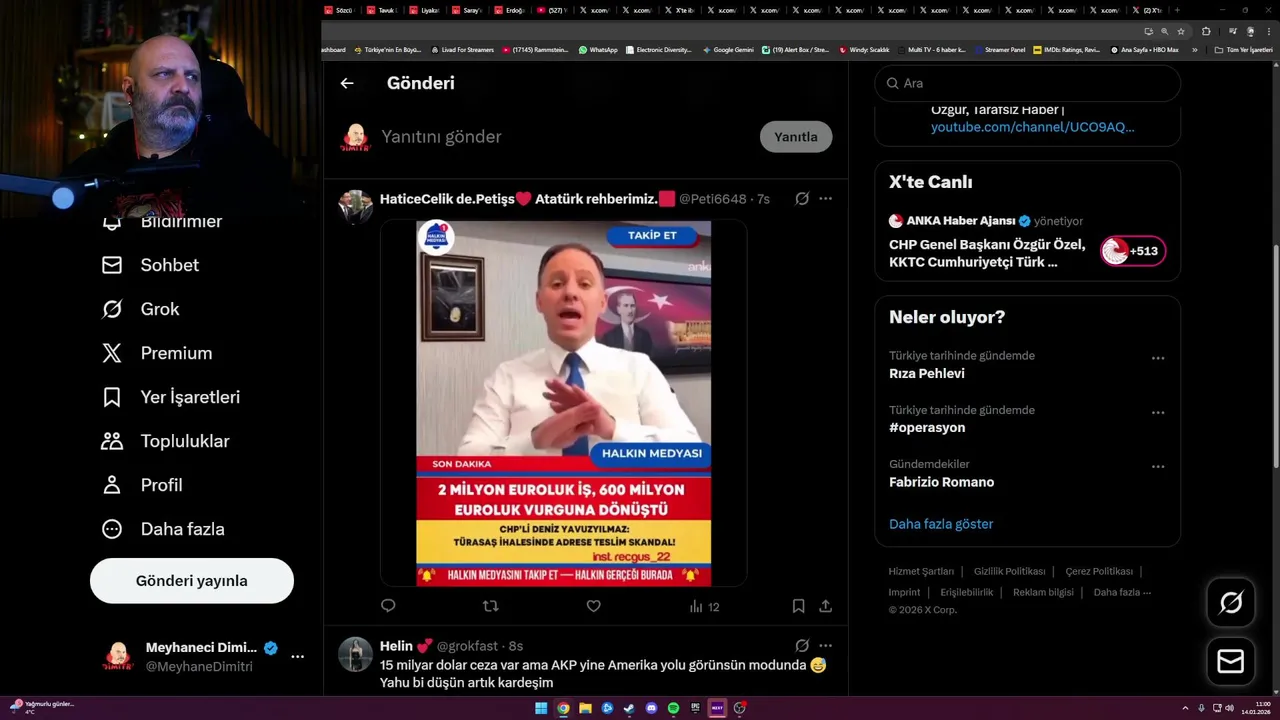The height and width of the screenshot is (720, 1280).
Task: Expand bookmarks bar overflow chevron
Action: click(x=1194, y=49)
